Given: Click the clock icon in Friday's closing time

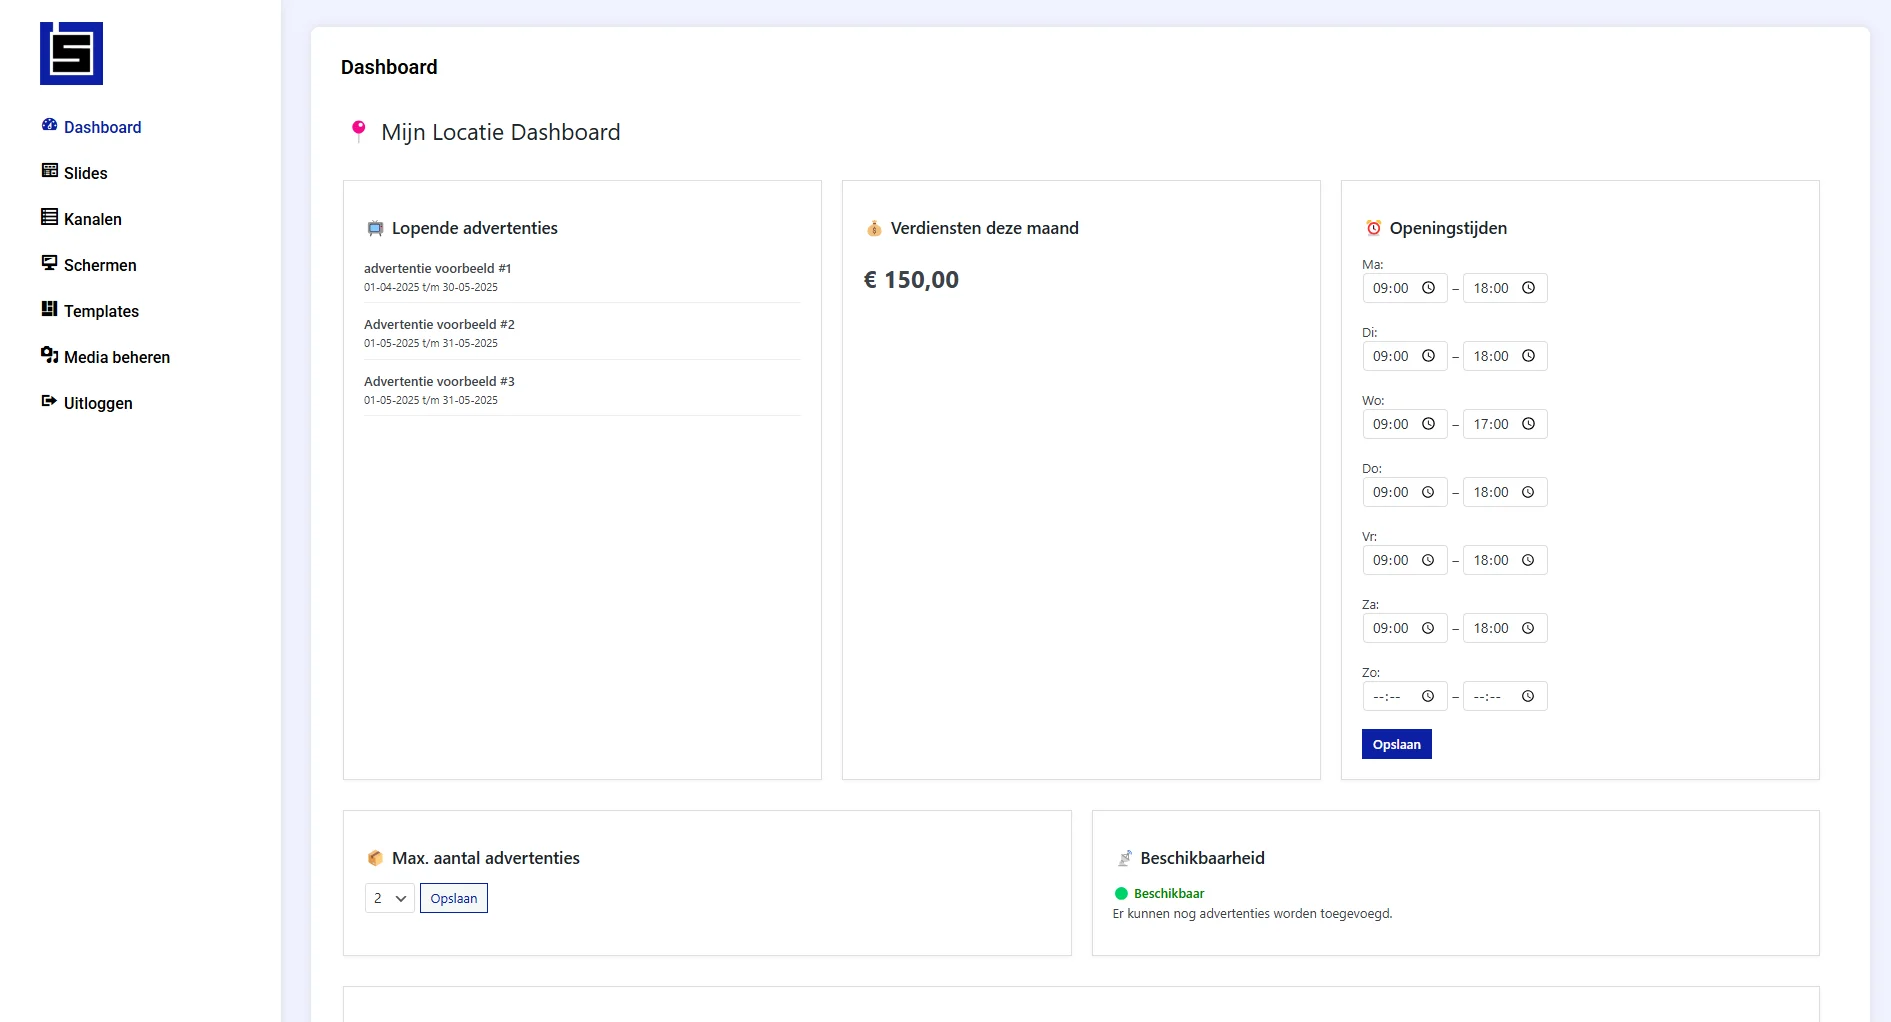Looking at the screenshot, I should point(1528,560).
